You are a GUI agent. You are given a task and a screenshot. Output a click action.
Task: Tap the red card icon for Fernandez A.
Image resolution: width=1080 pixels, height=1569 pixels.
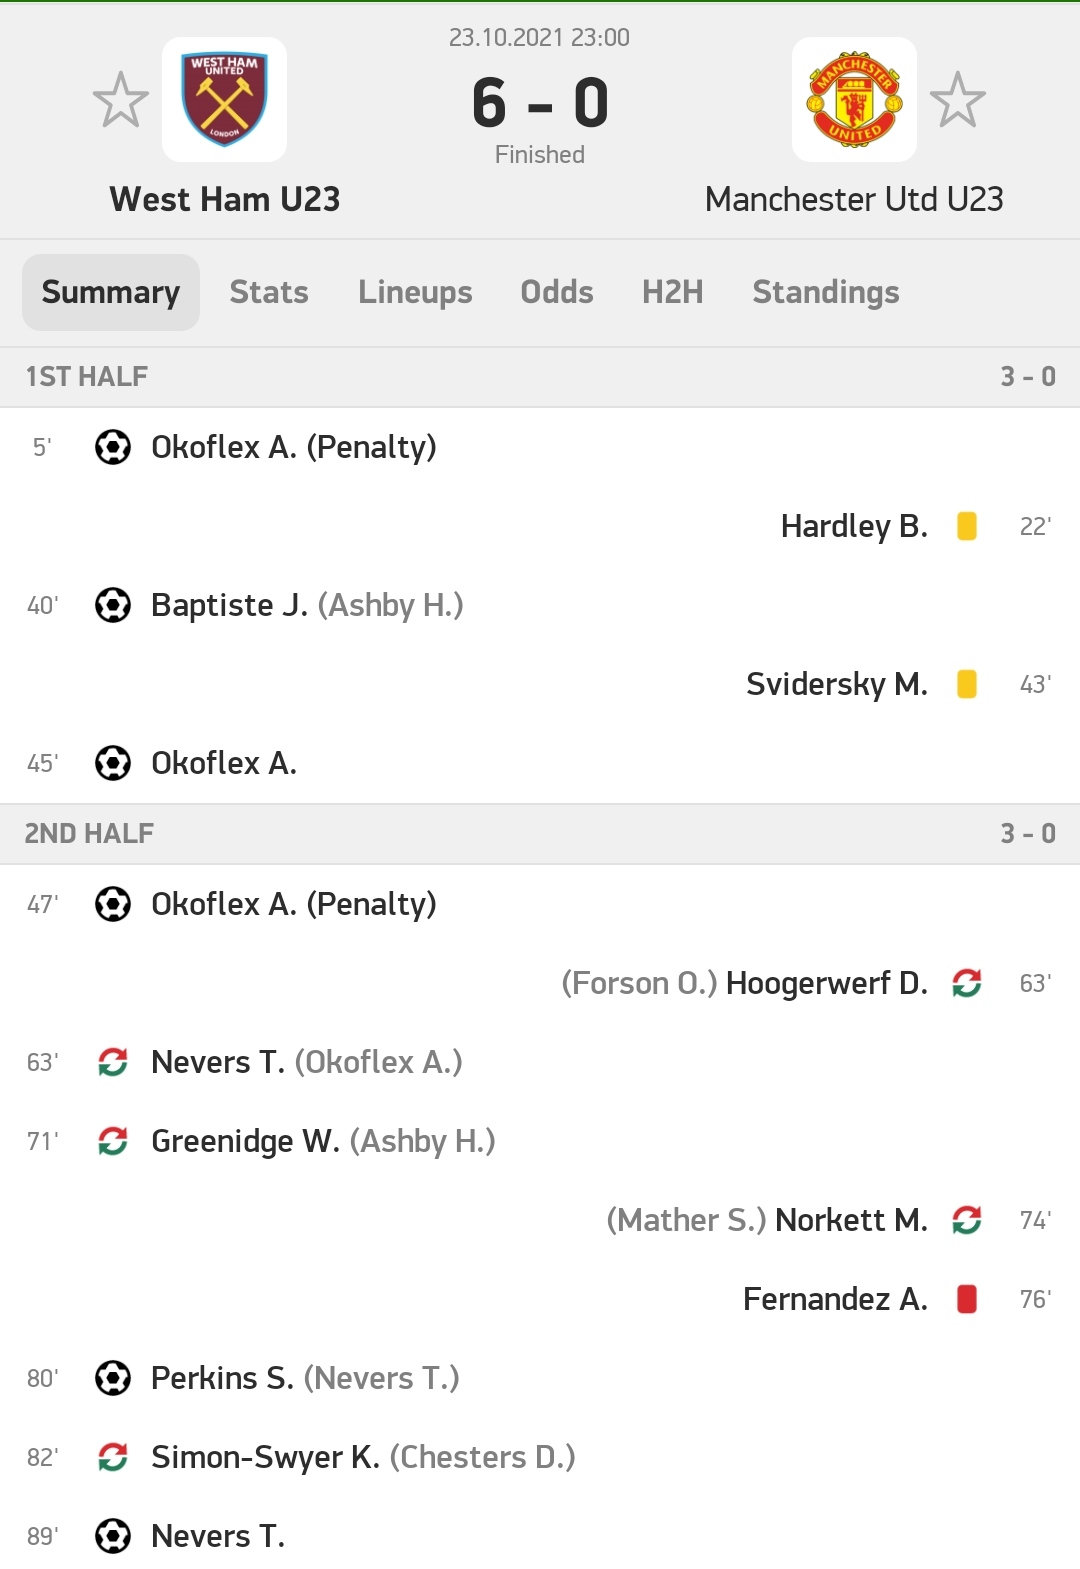(x=966, y=1299)
